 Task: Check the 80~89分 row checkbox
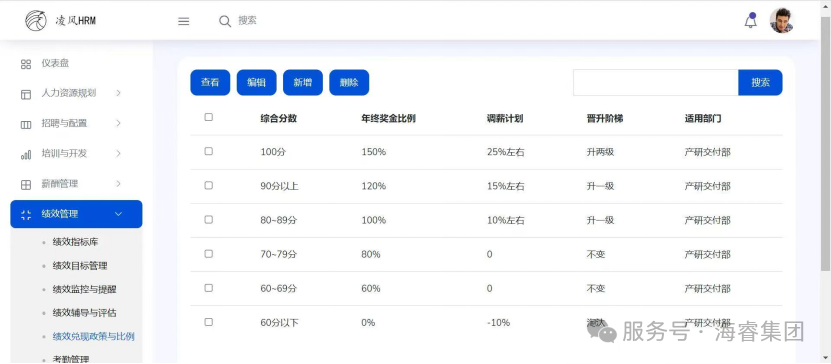click(208, 219)
